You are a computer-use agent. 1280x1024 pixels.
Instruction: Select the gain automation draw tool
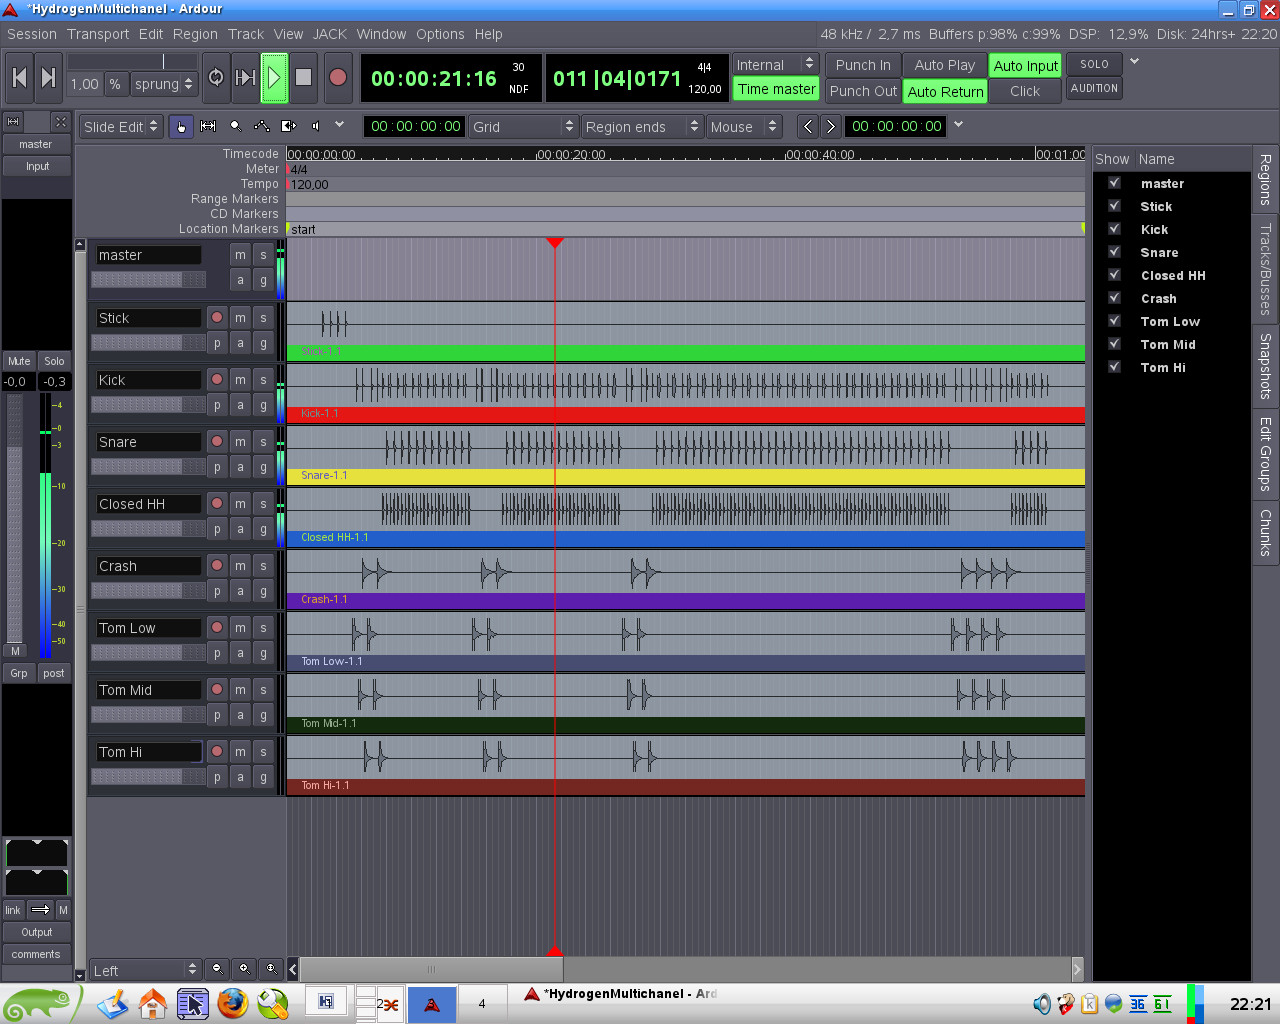click(x=262, y=126)
